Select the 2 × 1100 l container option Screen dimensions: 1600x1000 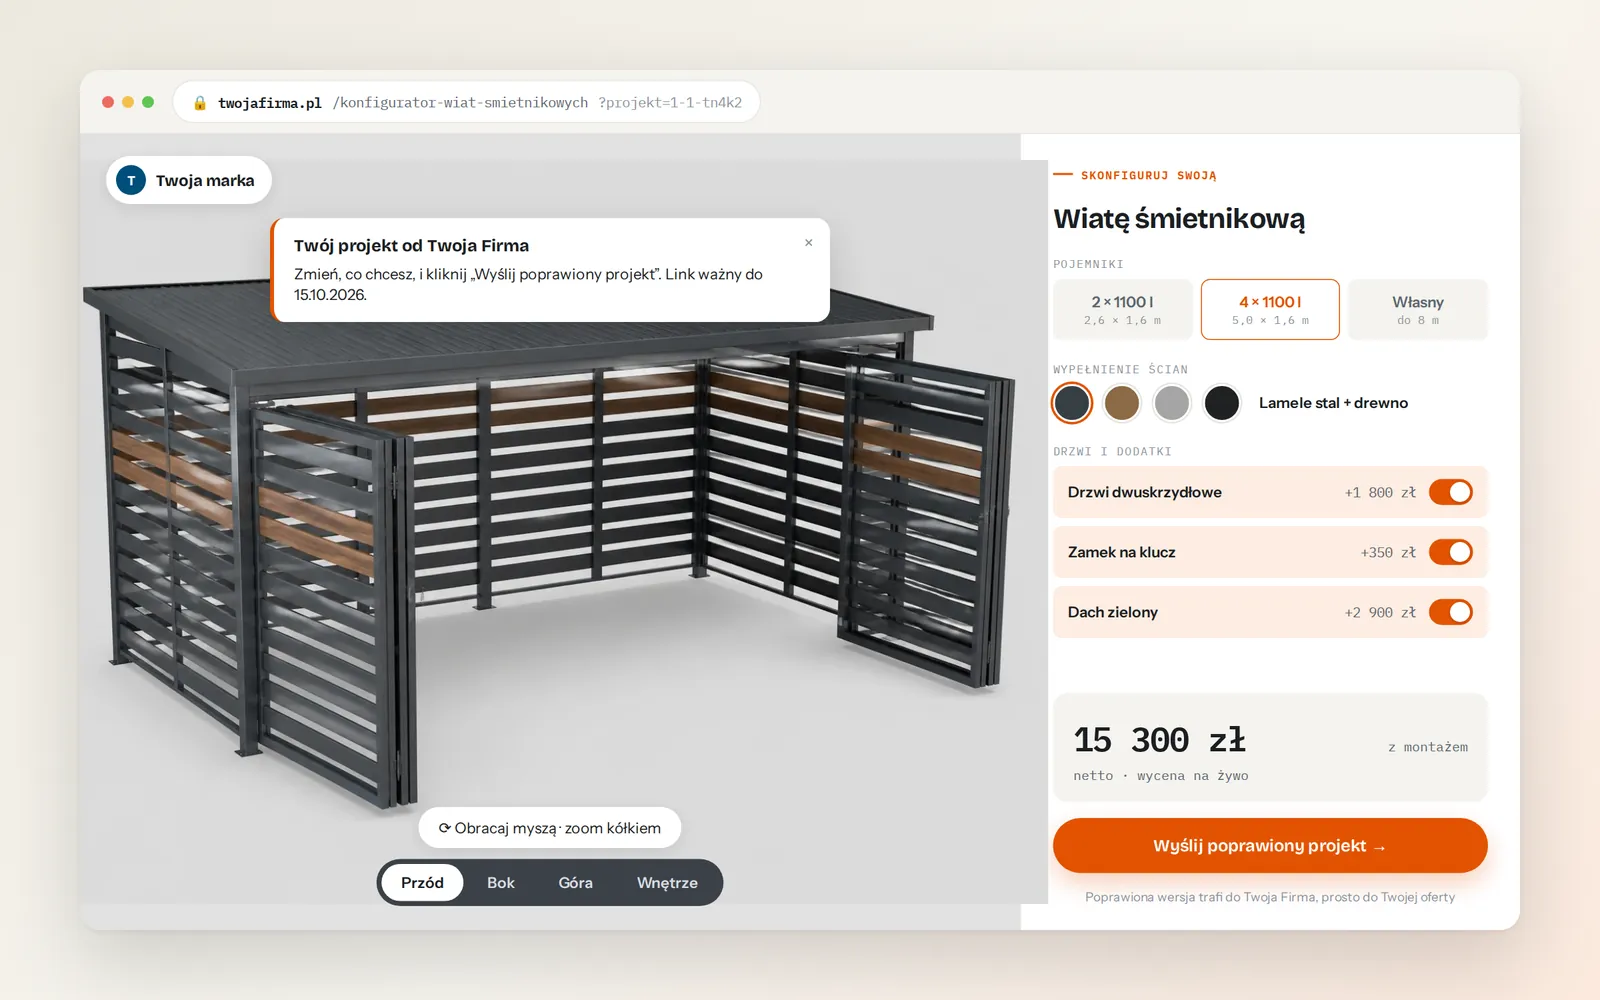[1122, 310]
